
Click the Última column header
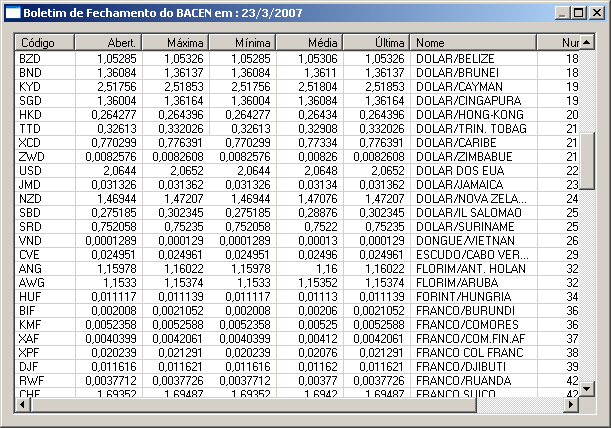376,43
